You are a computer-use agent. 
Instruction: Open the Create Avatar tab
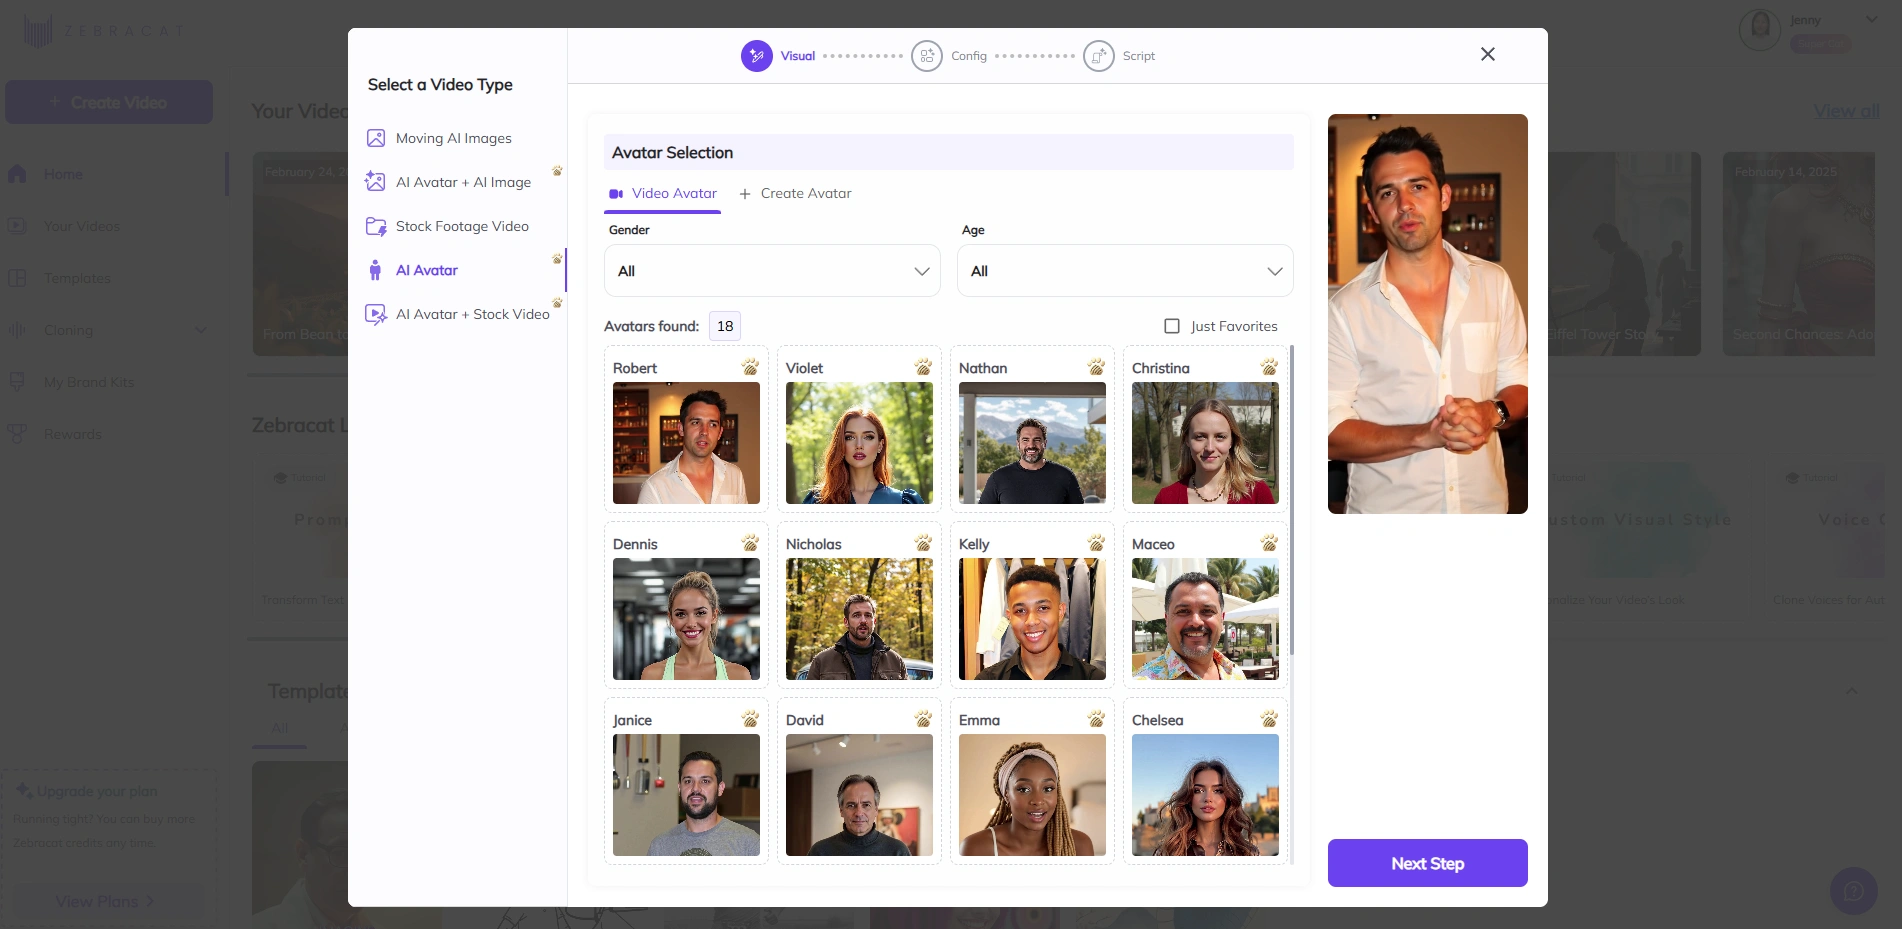point(795,194)
